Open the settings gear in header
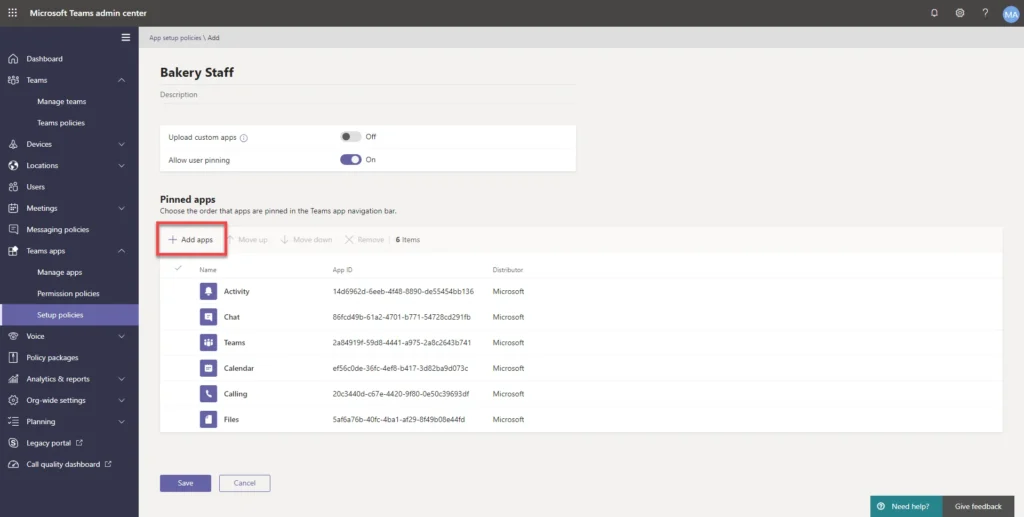 point(960,13)
